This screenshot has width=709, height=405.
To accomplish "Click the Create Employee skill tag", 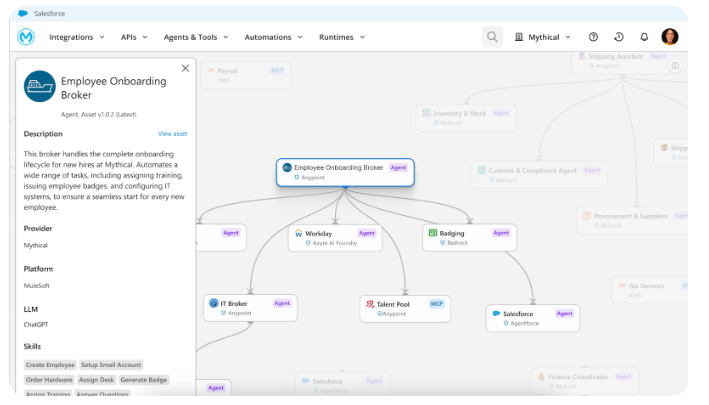I will 50,365.
